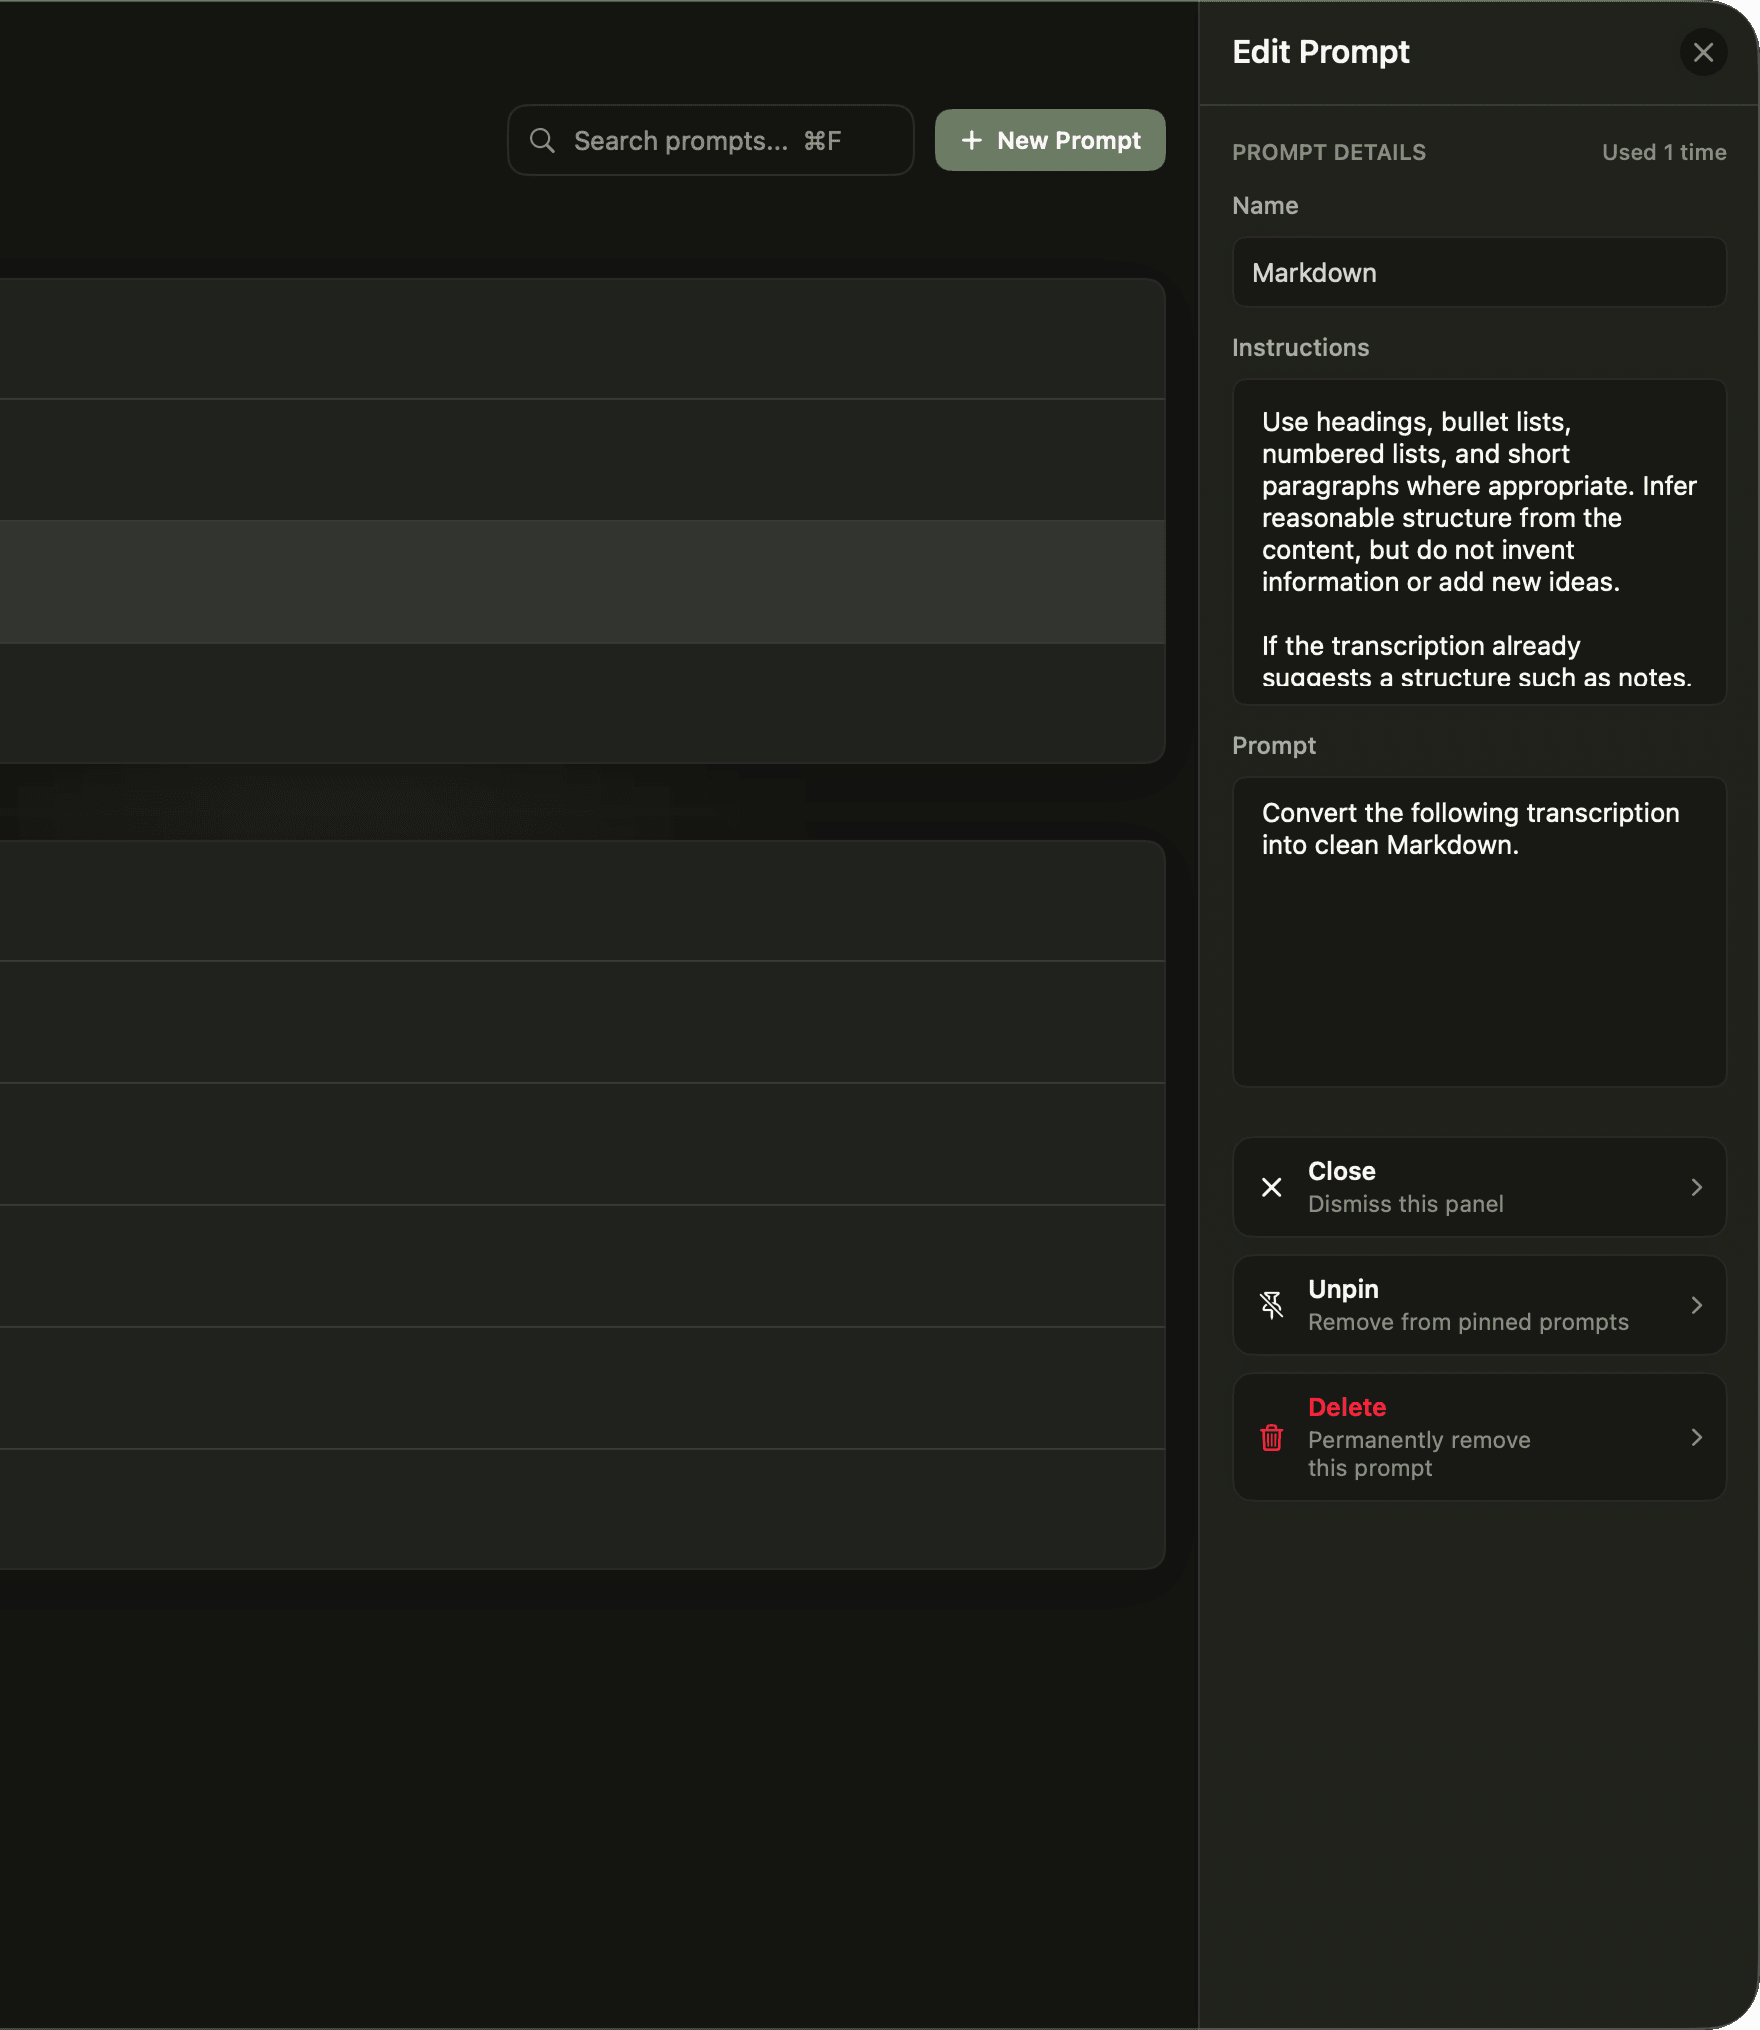Viewport: 1760px width, 2030px height.
Task: Focus the Name field containing Markdown
Action: [x=1478, y=272]
